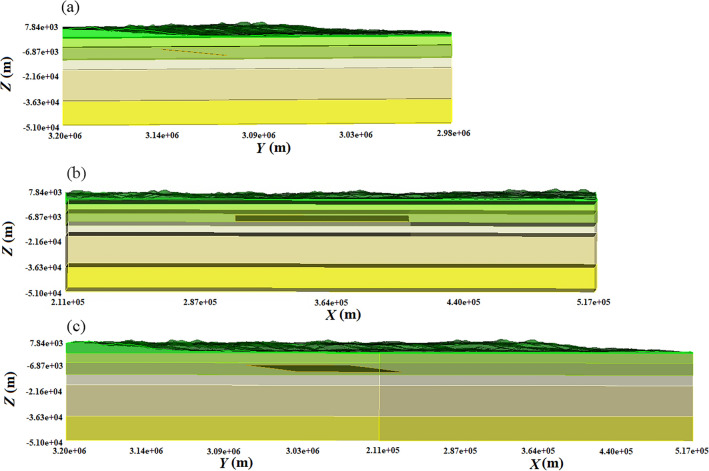The width and height of the screenshot is (709, 471).
Task: Click tick value -6.87e+03 in panel (a)
Action: tap(41, 52)
